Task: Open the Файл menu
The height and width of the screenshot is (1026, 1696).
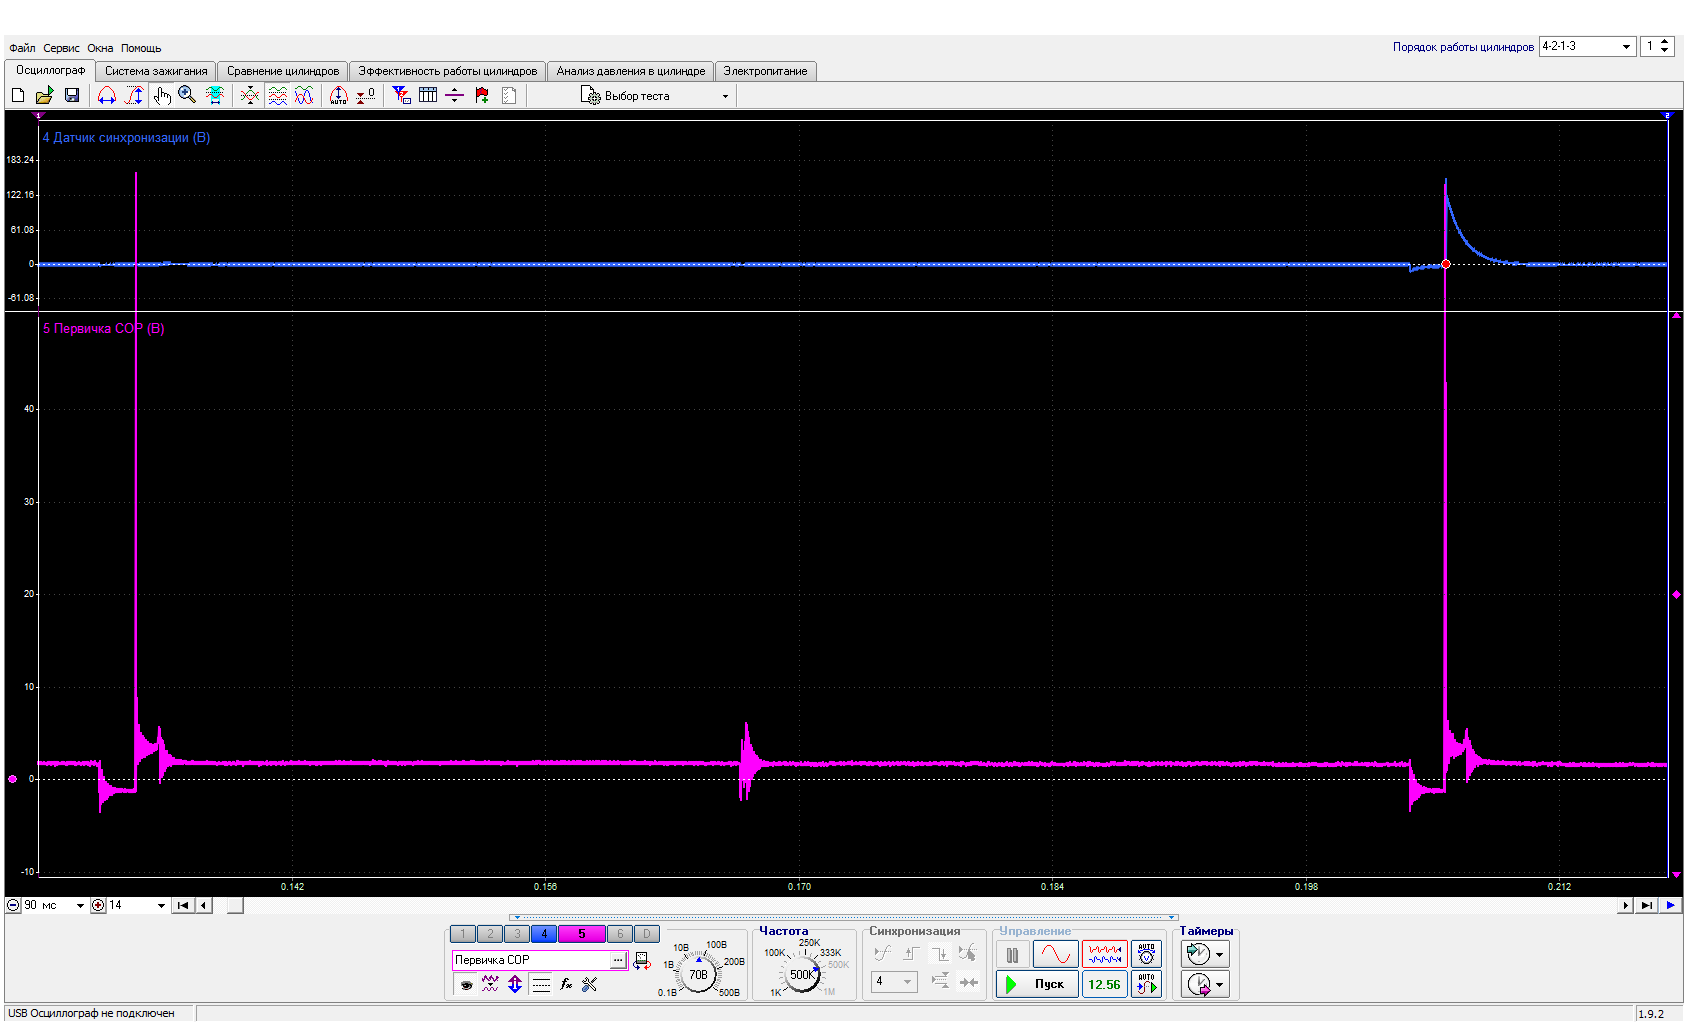Action: (x=22, y=48)
